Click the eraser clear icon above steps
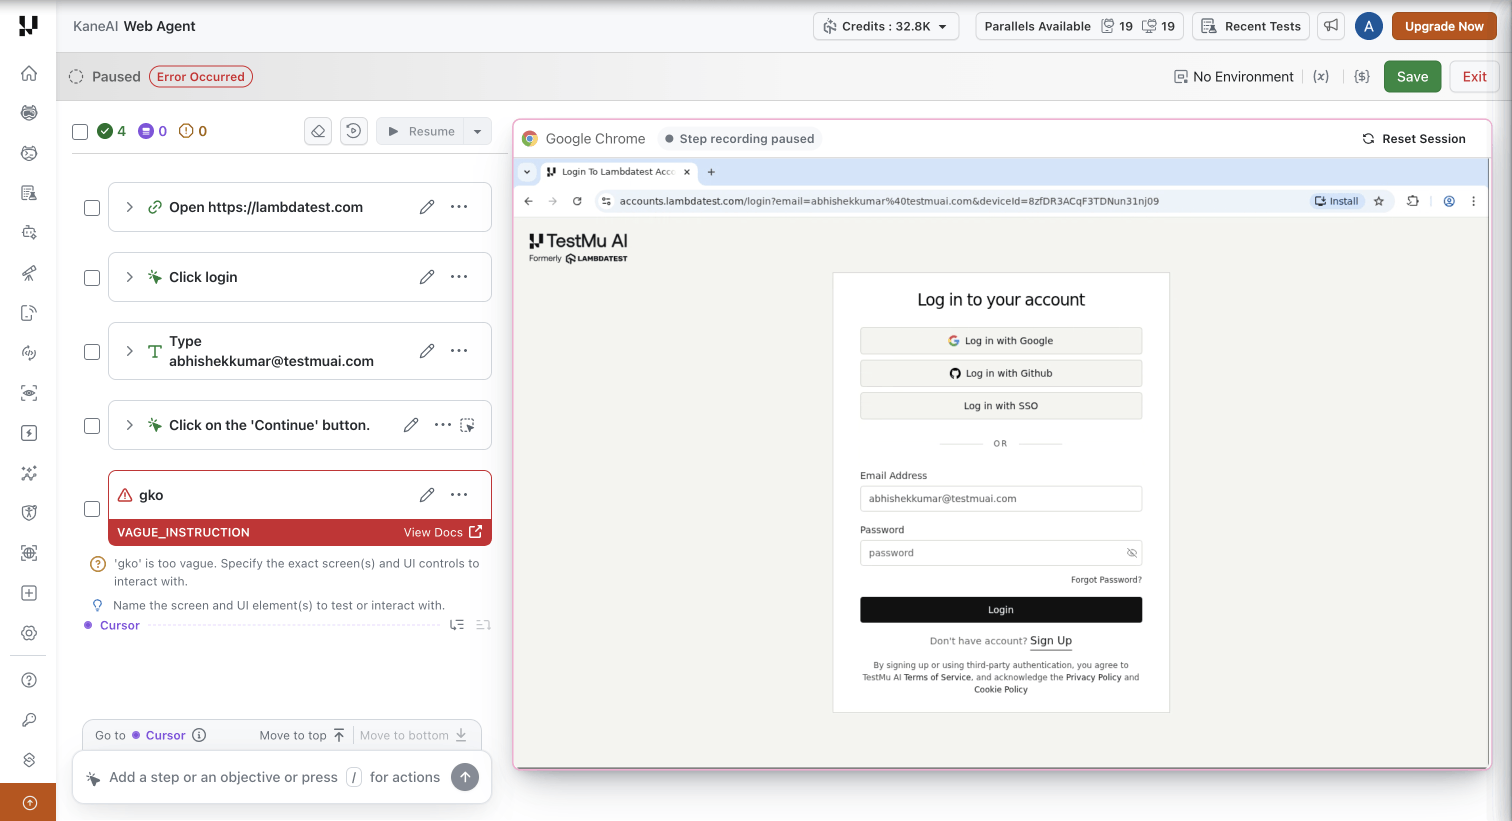The width and height of the screenshot is (1512, 821). click(318, 131)
